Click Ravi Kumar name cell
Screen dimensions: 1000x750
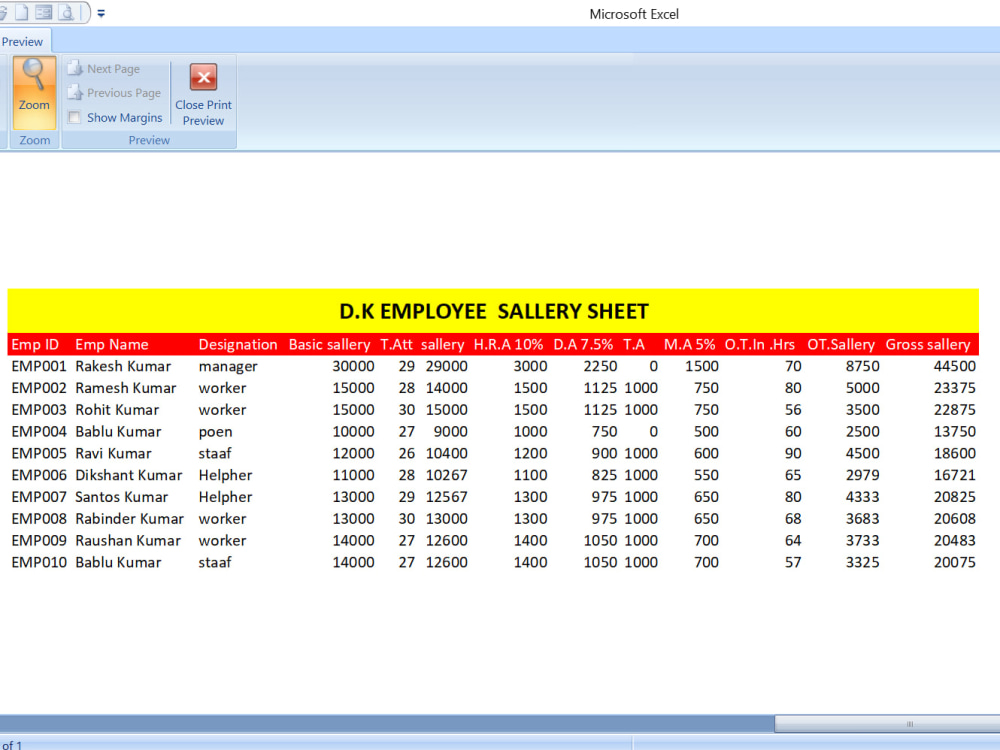click(114, 453)
